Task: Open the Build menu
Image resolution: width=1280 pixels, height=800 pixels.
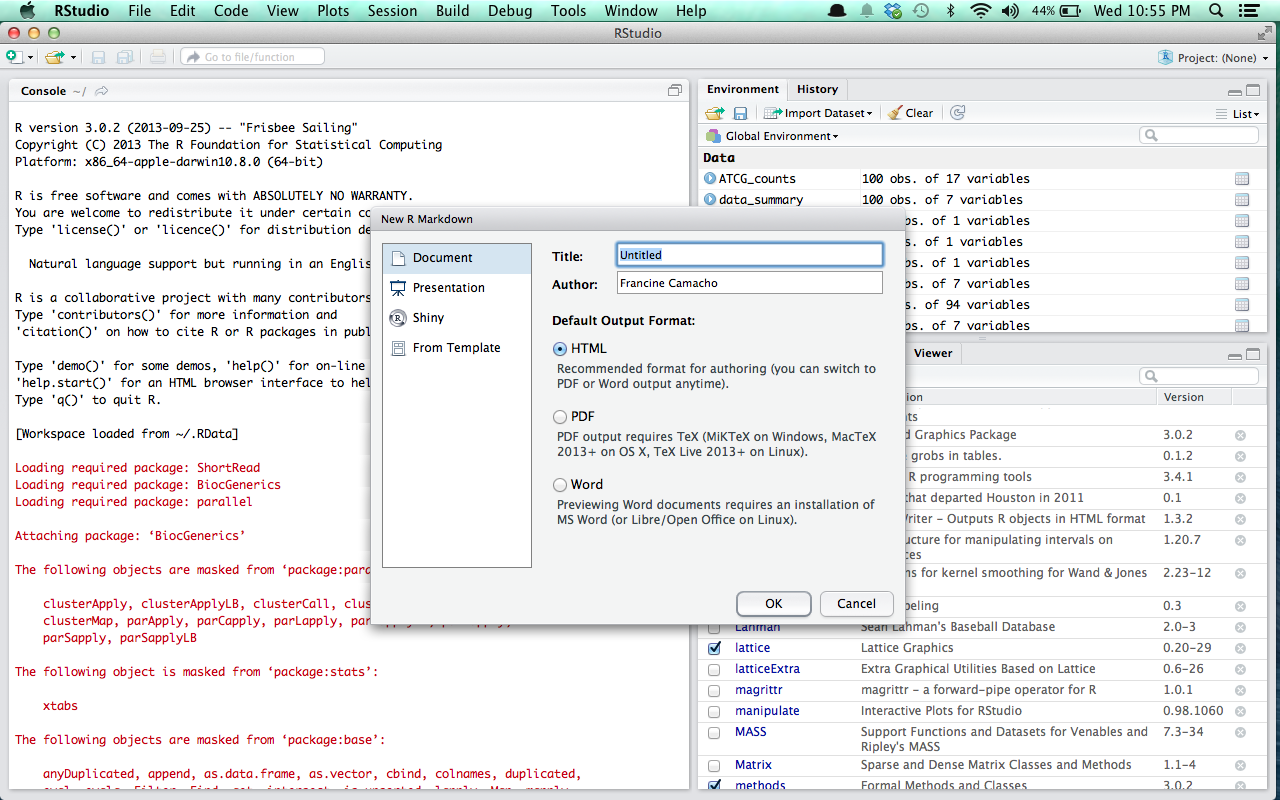Action: (x=452, y=11)
